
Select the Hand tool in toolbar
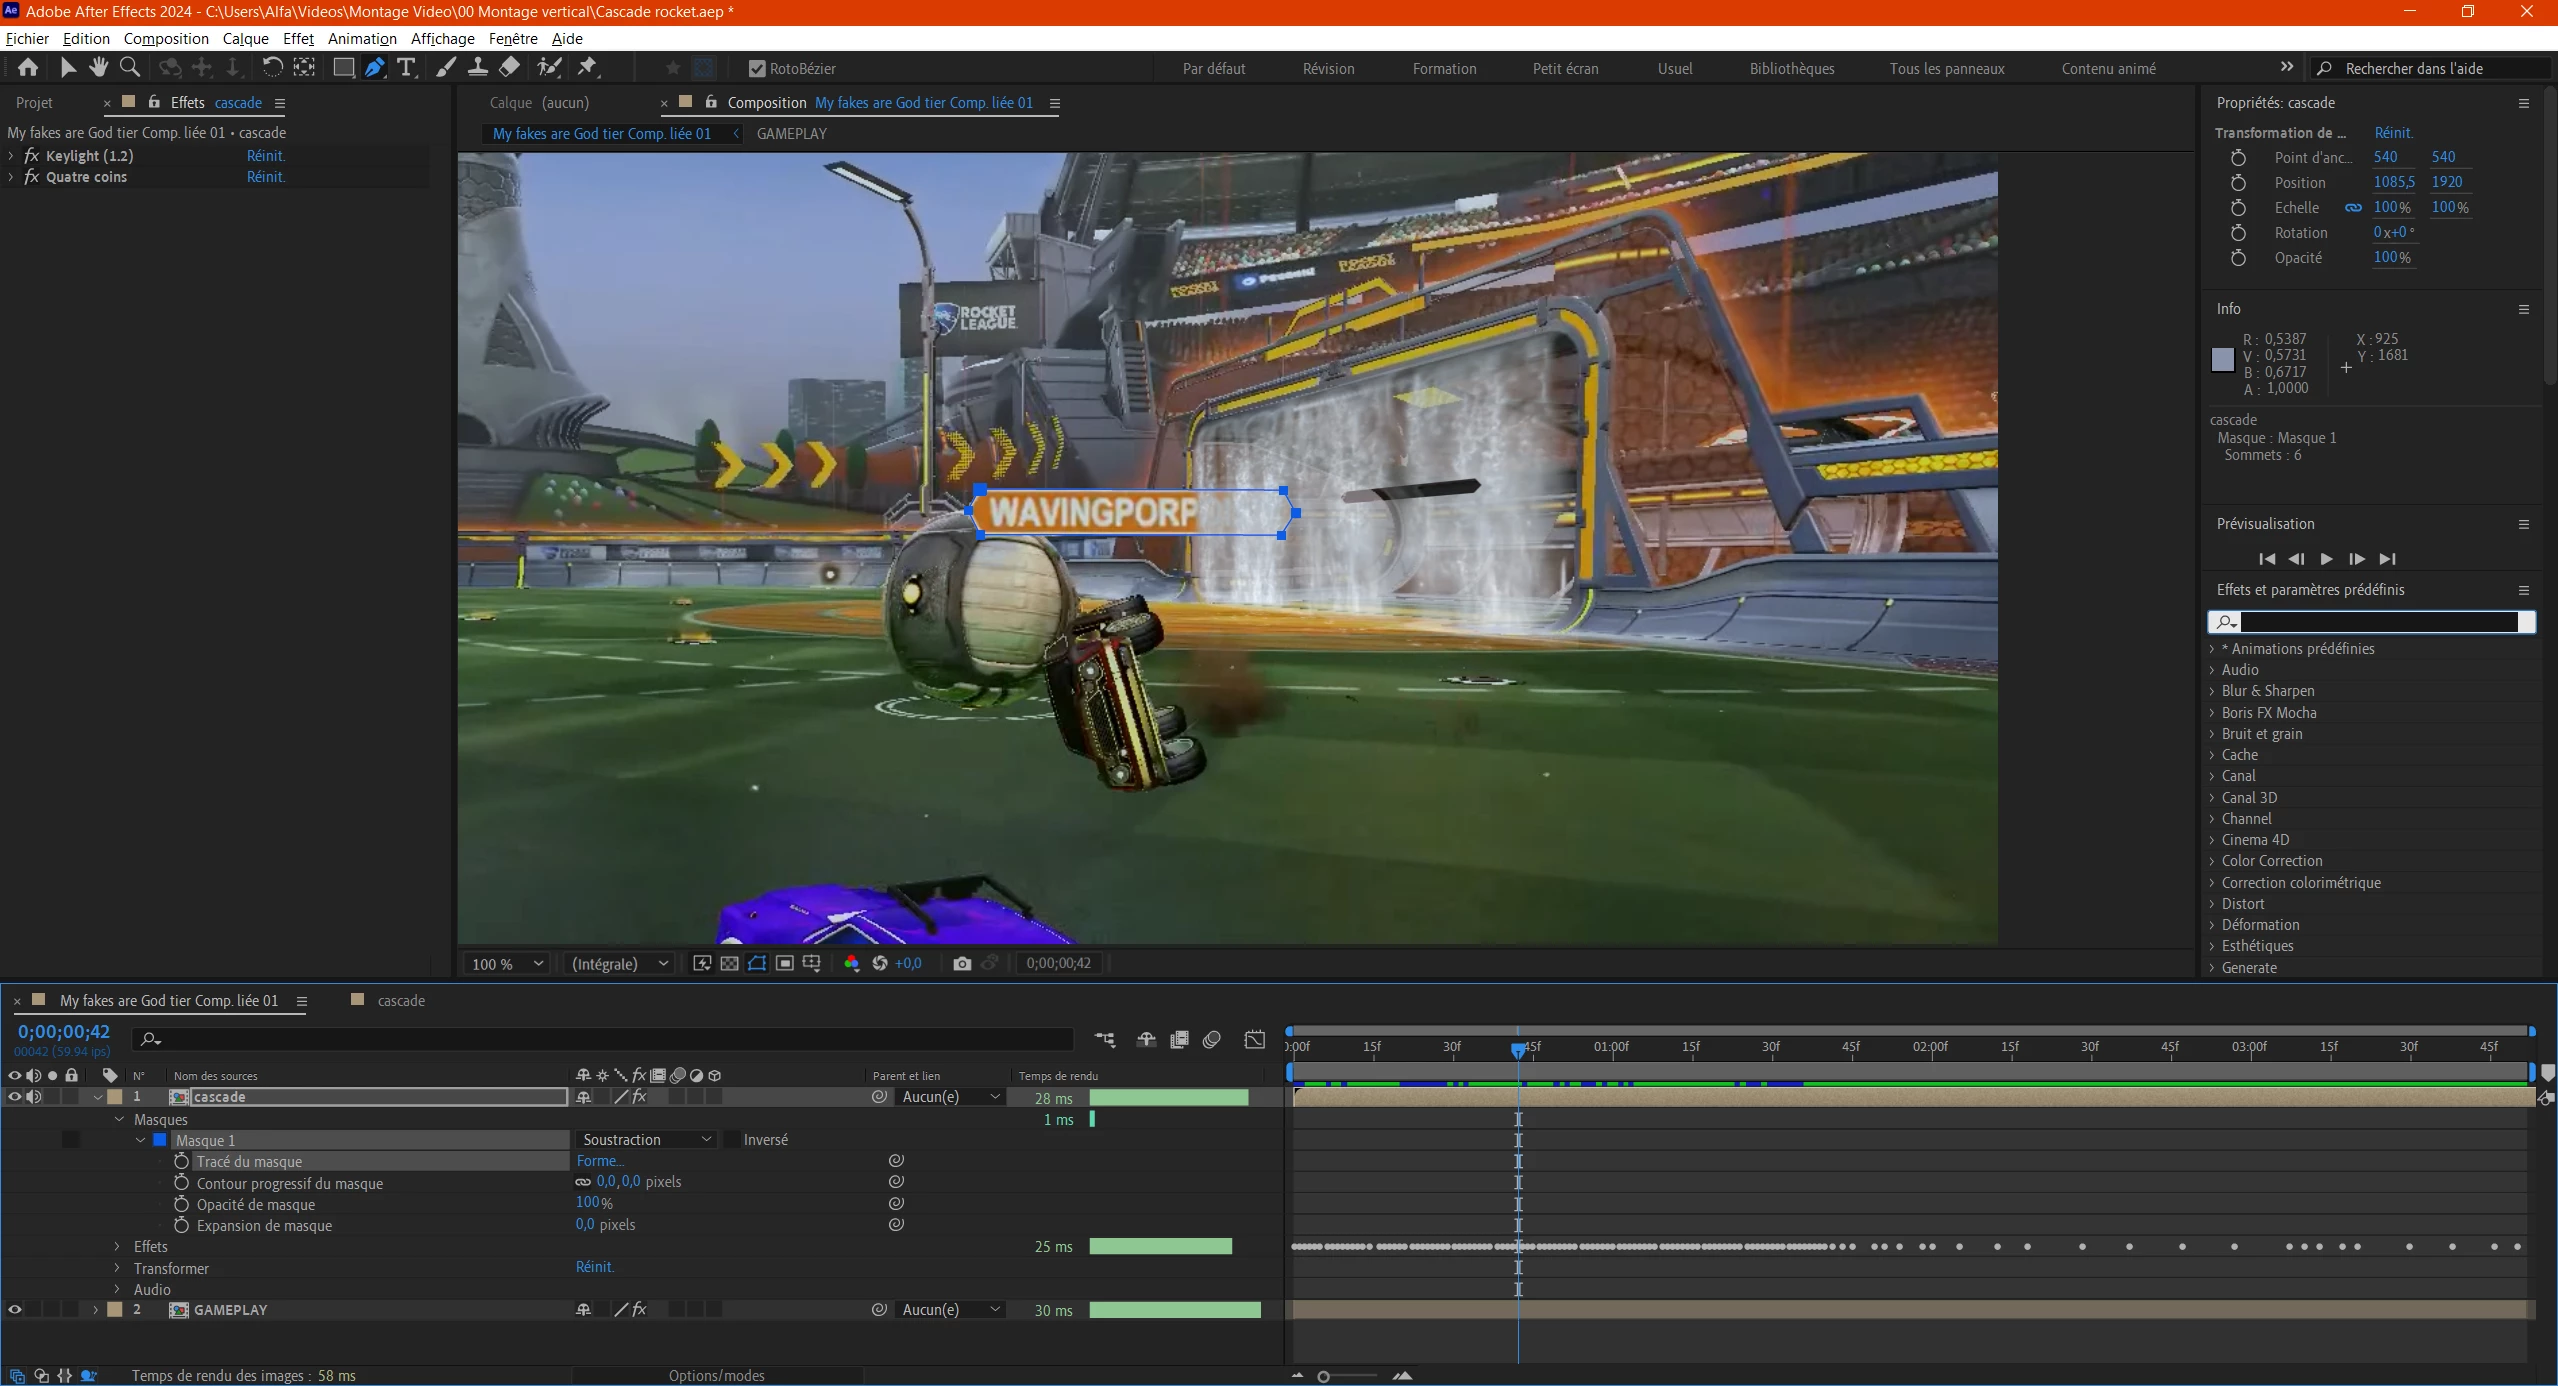tap(98, 67)
